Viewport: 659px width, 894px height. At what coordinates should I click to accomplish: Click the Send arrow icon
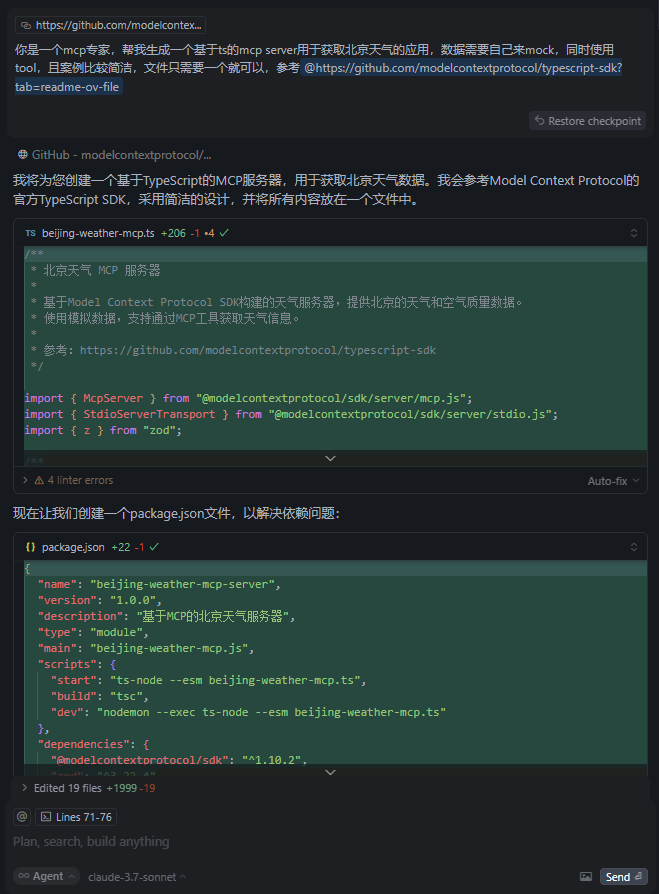637,875
